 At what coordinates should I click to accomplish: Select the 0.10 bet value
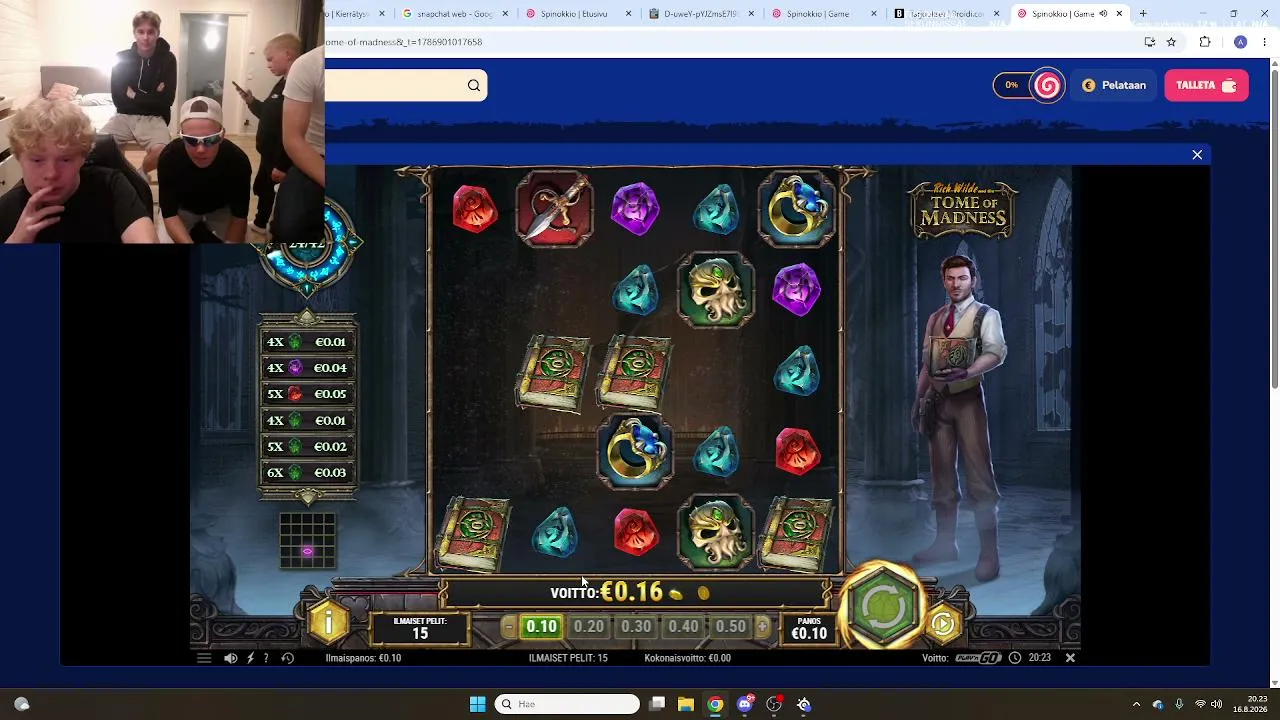click(x=541, y=627)
